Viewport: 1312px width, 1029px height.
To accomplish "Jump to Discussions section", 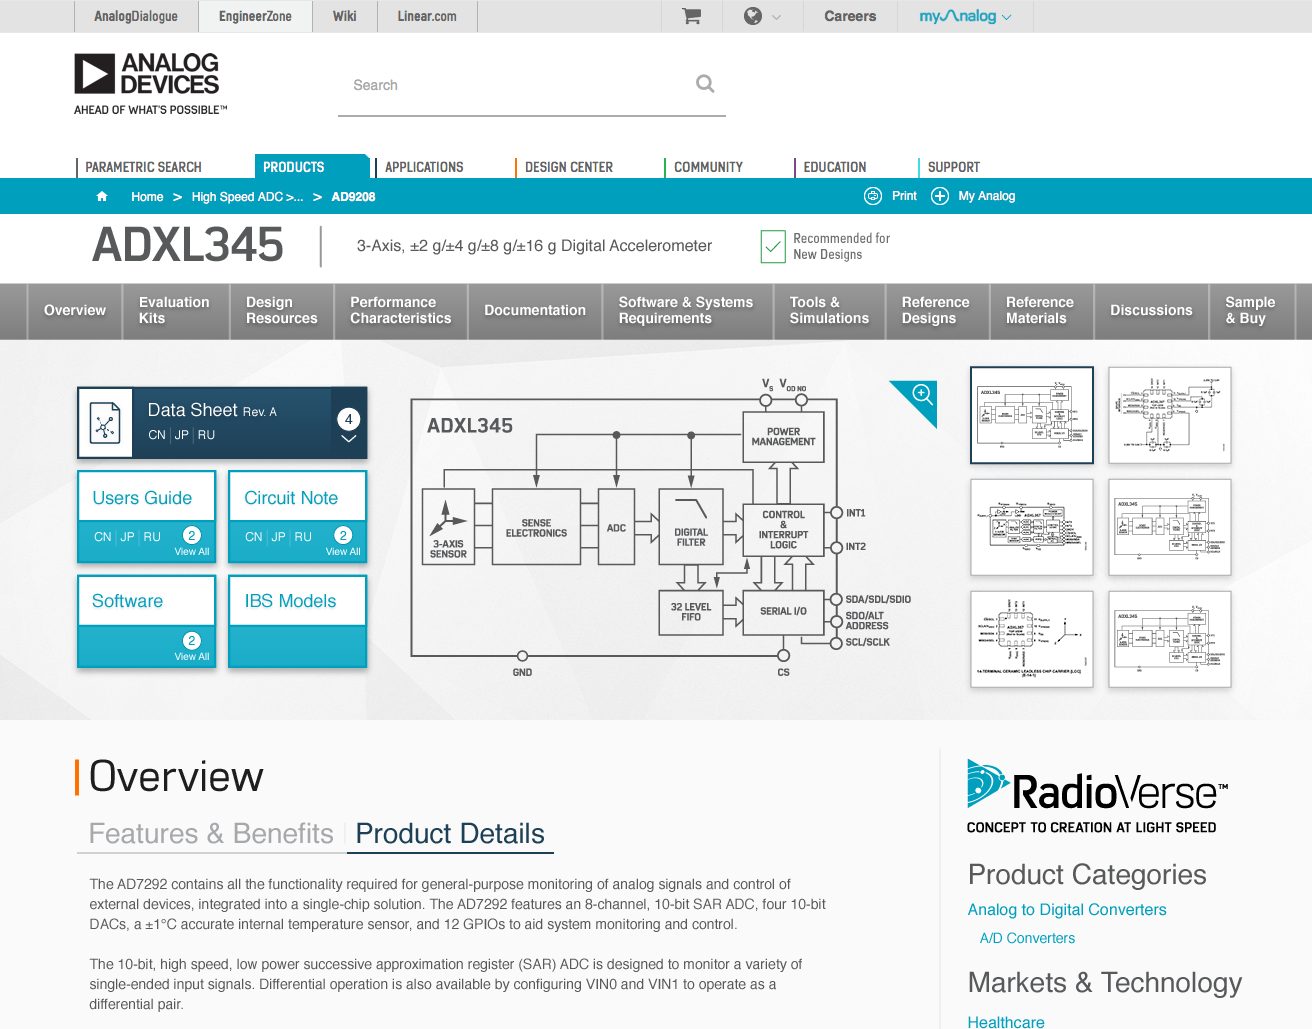I will tap(1151, 311).
